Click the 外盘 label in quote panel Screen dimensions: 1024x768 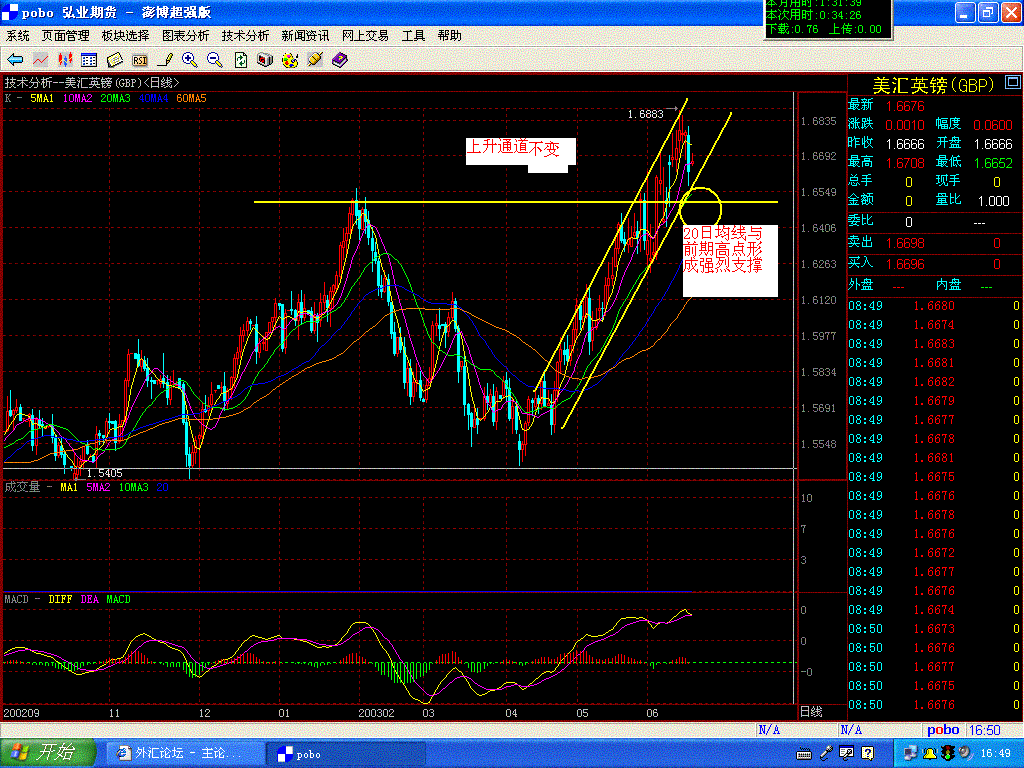coord(861,285)
